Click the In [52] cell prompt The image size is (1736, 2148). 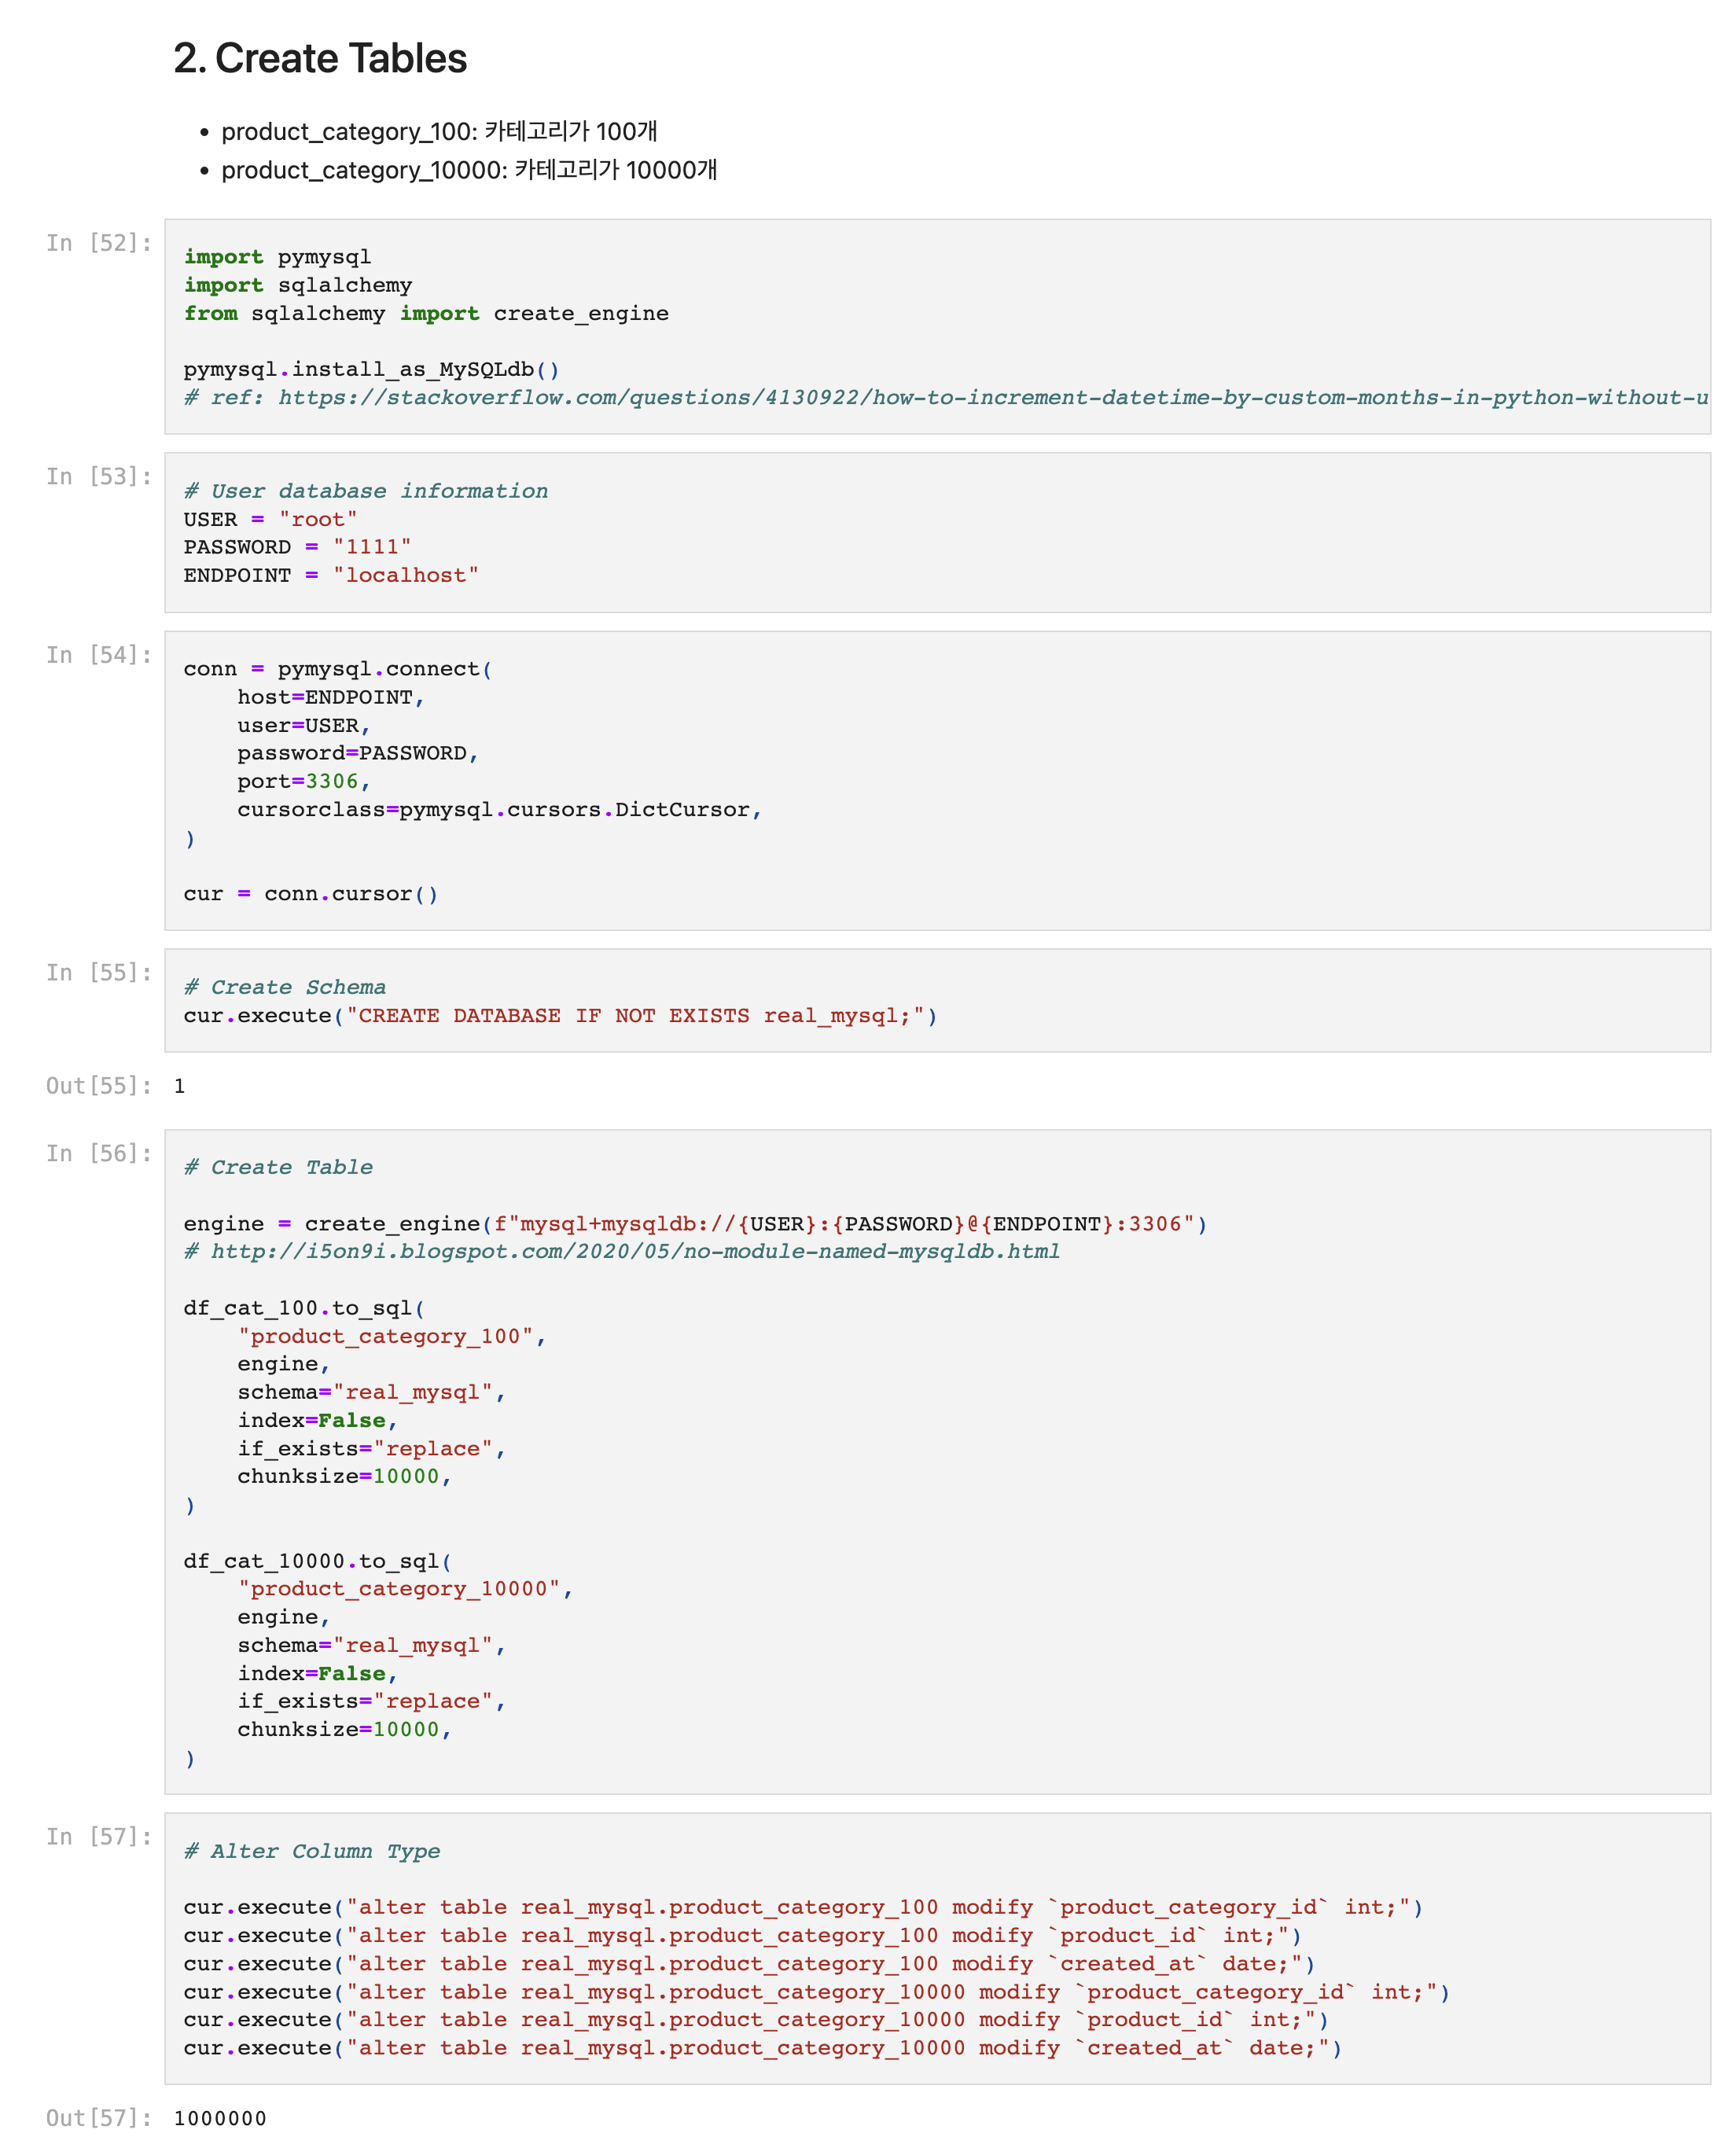[98, 243]
